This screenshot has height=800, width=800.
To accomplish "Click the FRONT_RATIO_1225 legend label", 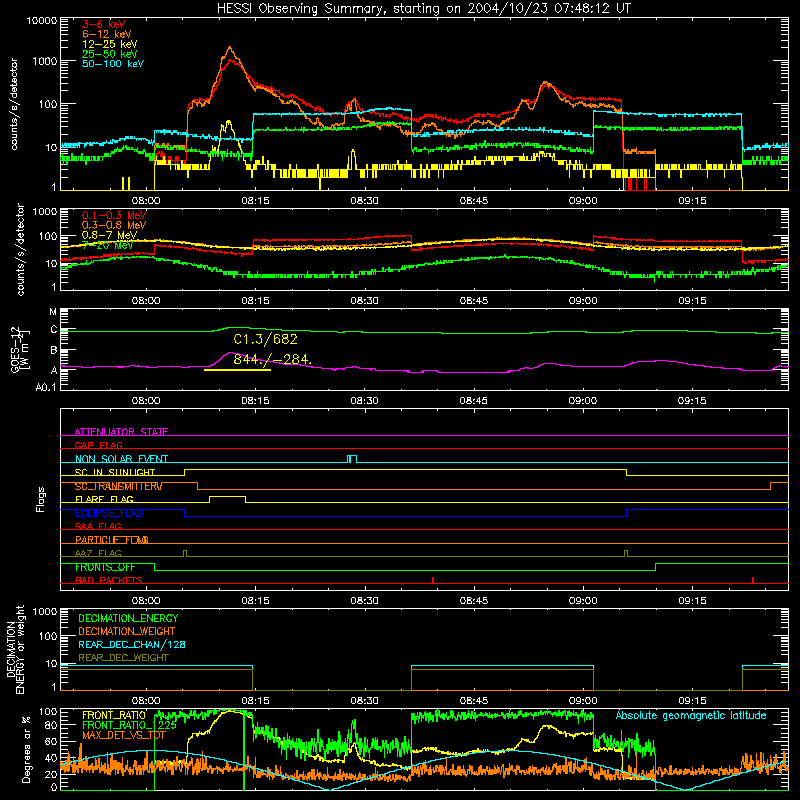I will [129, 725].
